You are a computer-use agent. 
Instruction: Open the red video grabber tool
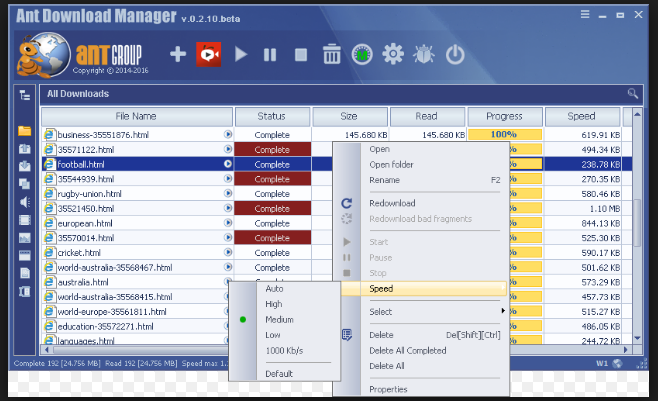(209, 54)
